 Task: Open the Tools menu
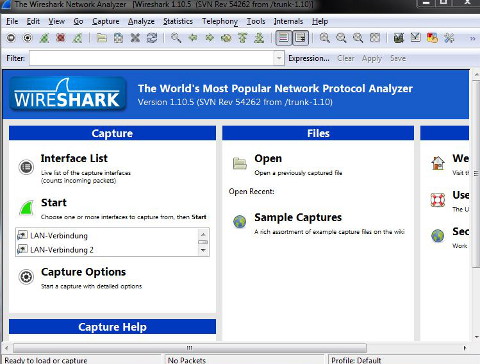[256, 21]
